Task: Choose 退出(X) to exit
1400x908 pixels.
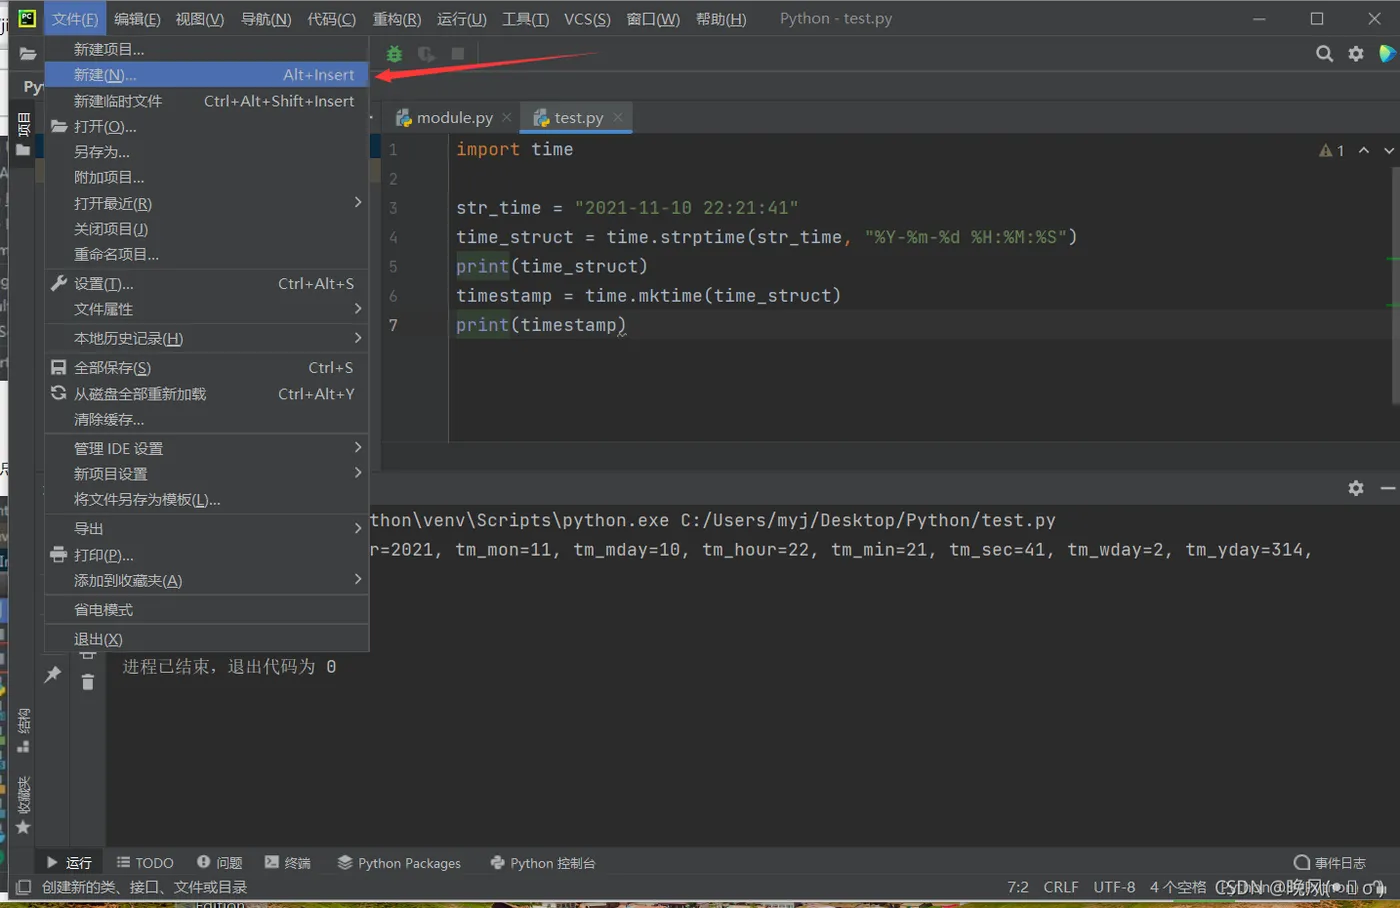Action: [207, 639]
